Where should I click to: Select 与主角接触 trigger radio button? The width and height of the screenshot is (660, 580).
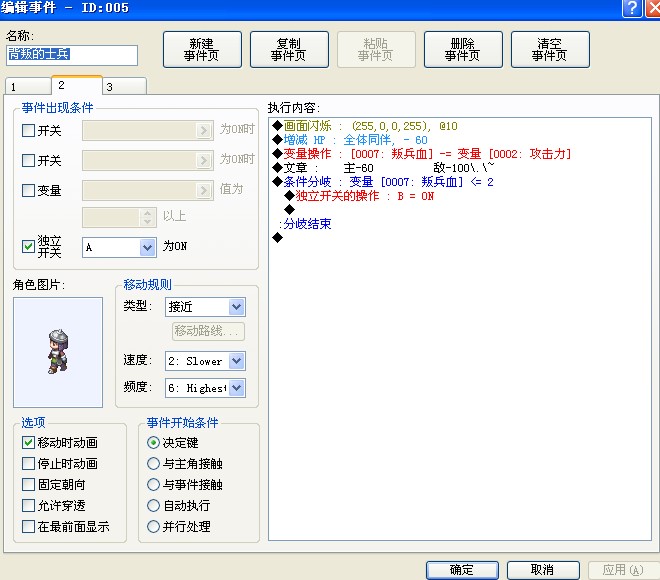click(x=153, y=463)
